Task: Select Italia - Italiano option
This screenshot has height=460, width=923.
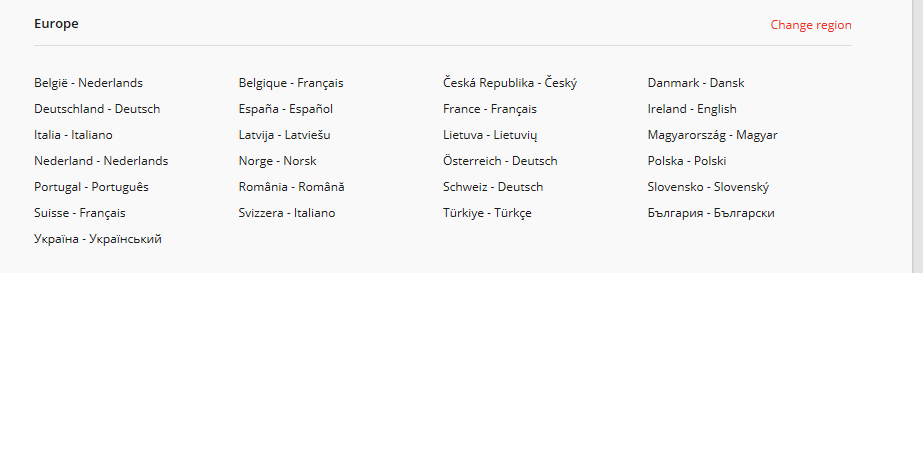Action: [x=73, y=135]
